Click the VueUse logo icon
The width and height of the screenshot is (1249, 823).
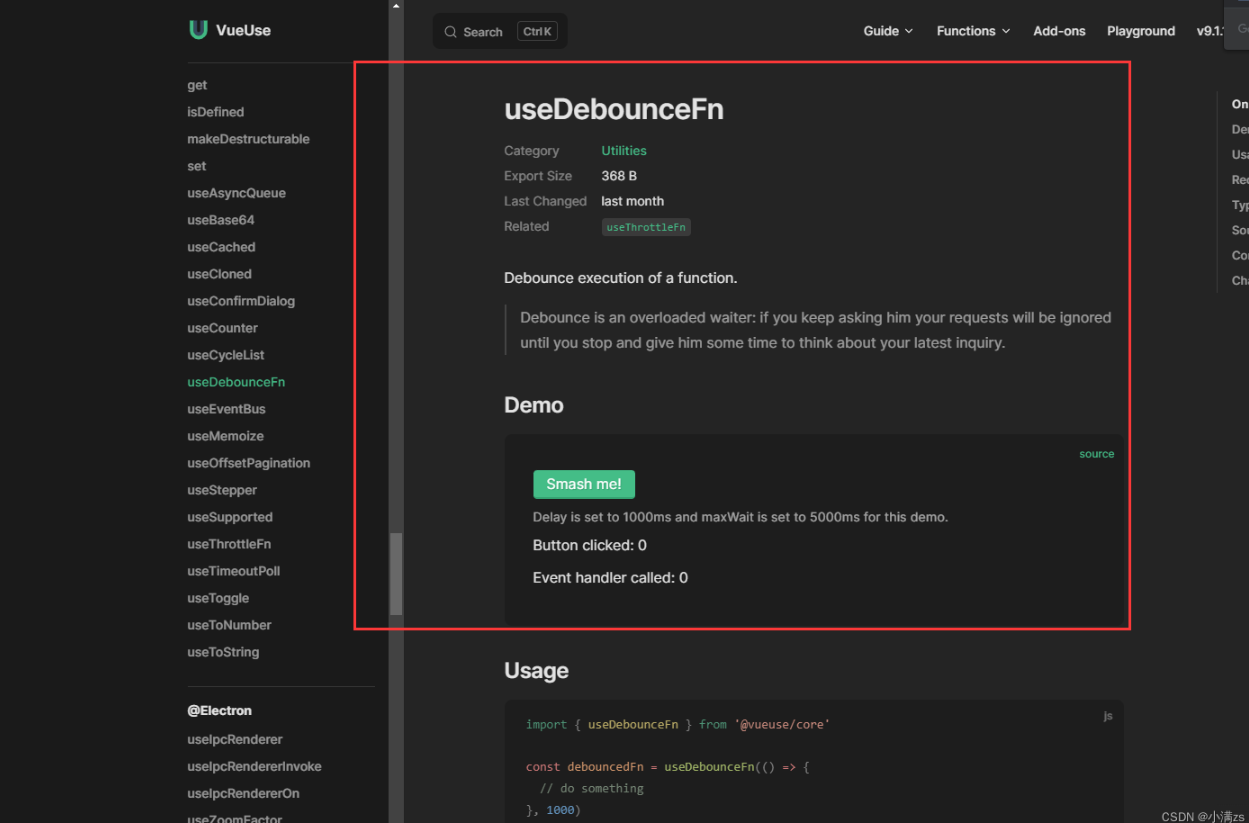point(198,30)
